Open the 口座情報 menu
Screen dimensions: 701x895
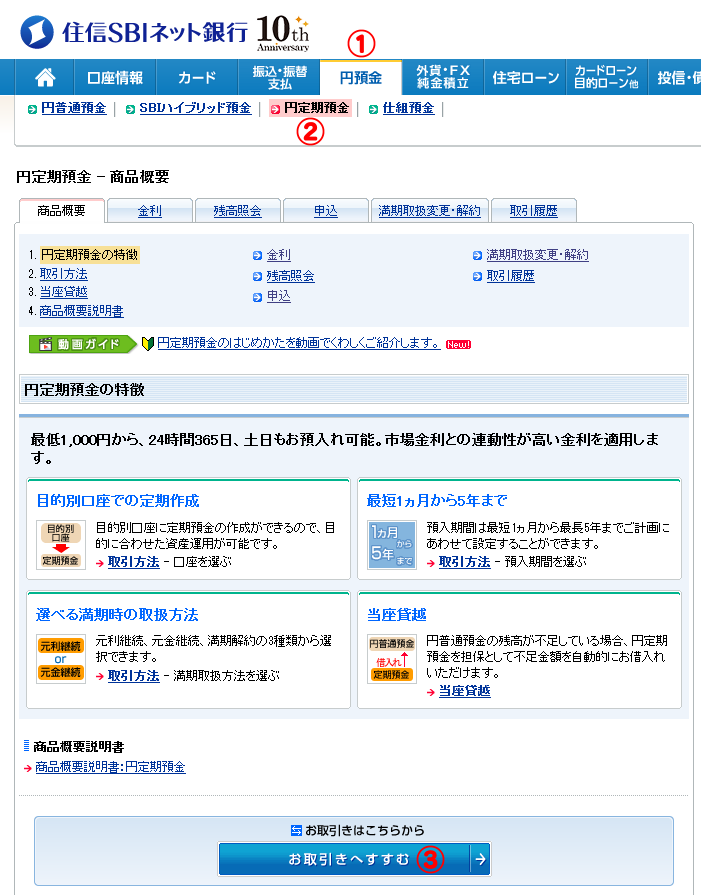115,77
